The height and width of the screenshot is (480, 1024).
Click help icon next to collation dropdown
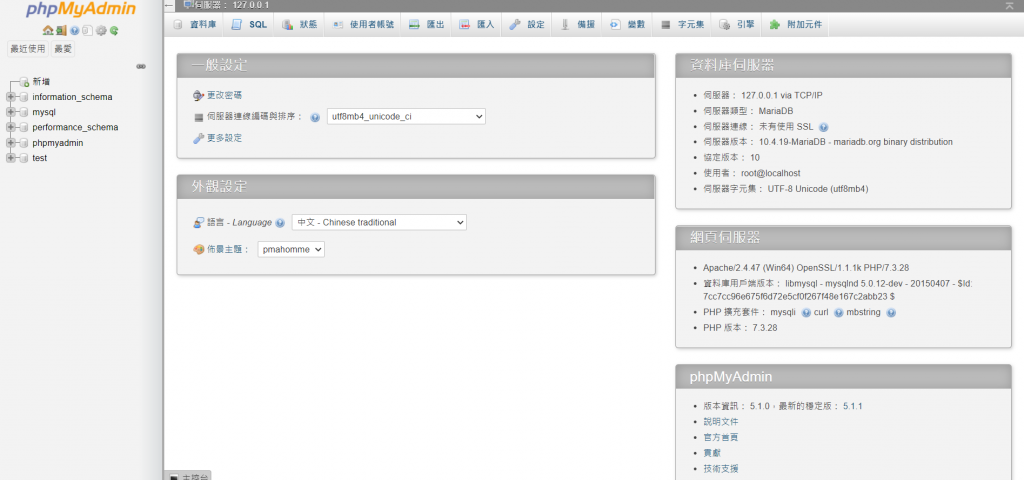pos(315,118)
